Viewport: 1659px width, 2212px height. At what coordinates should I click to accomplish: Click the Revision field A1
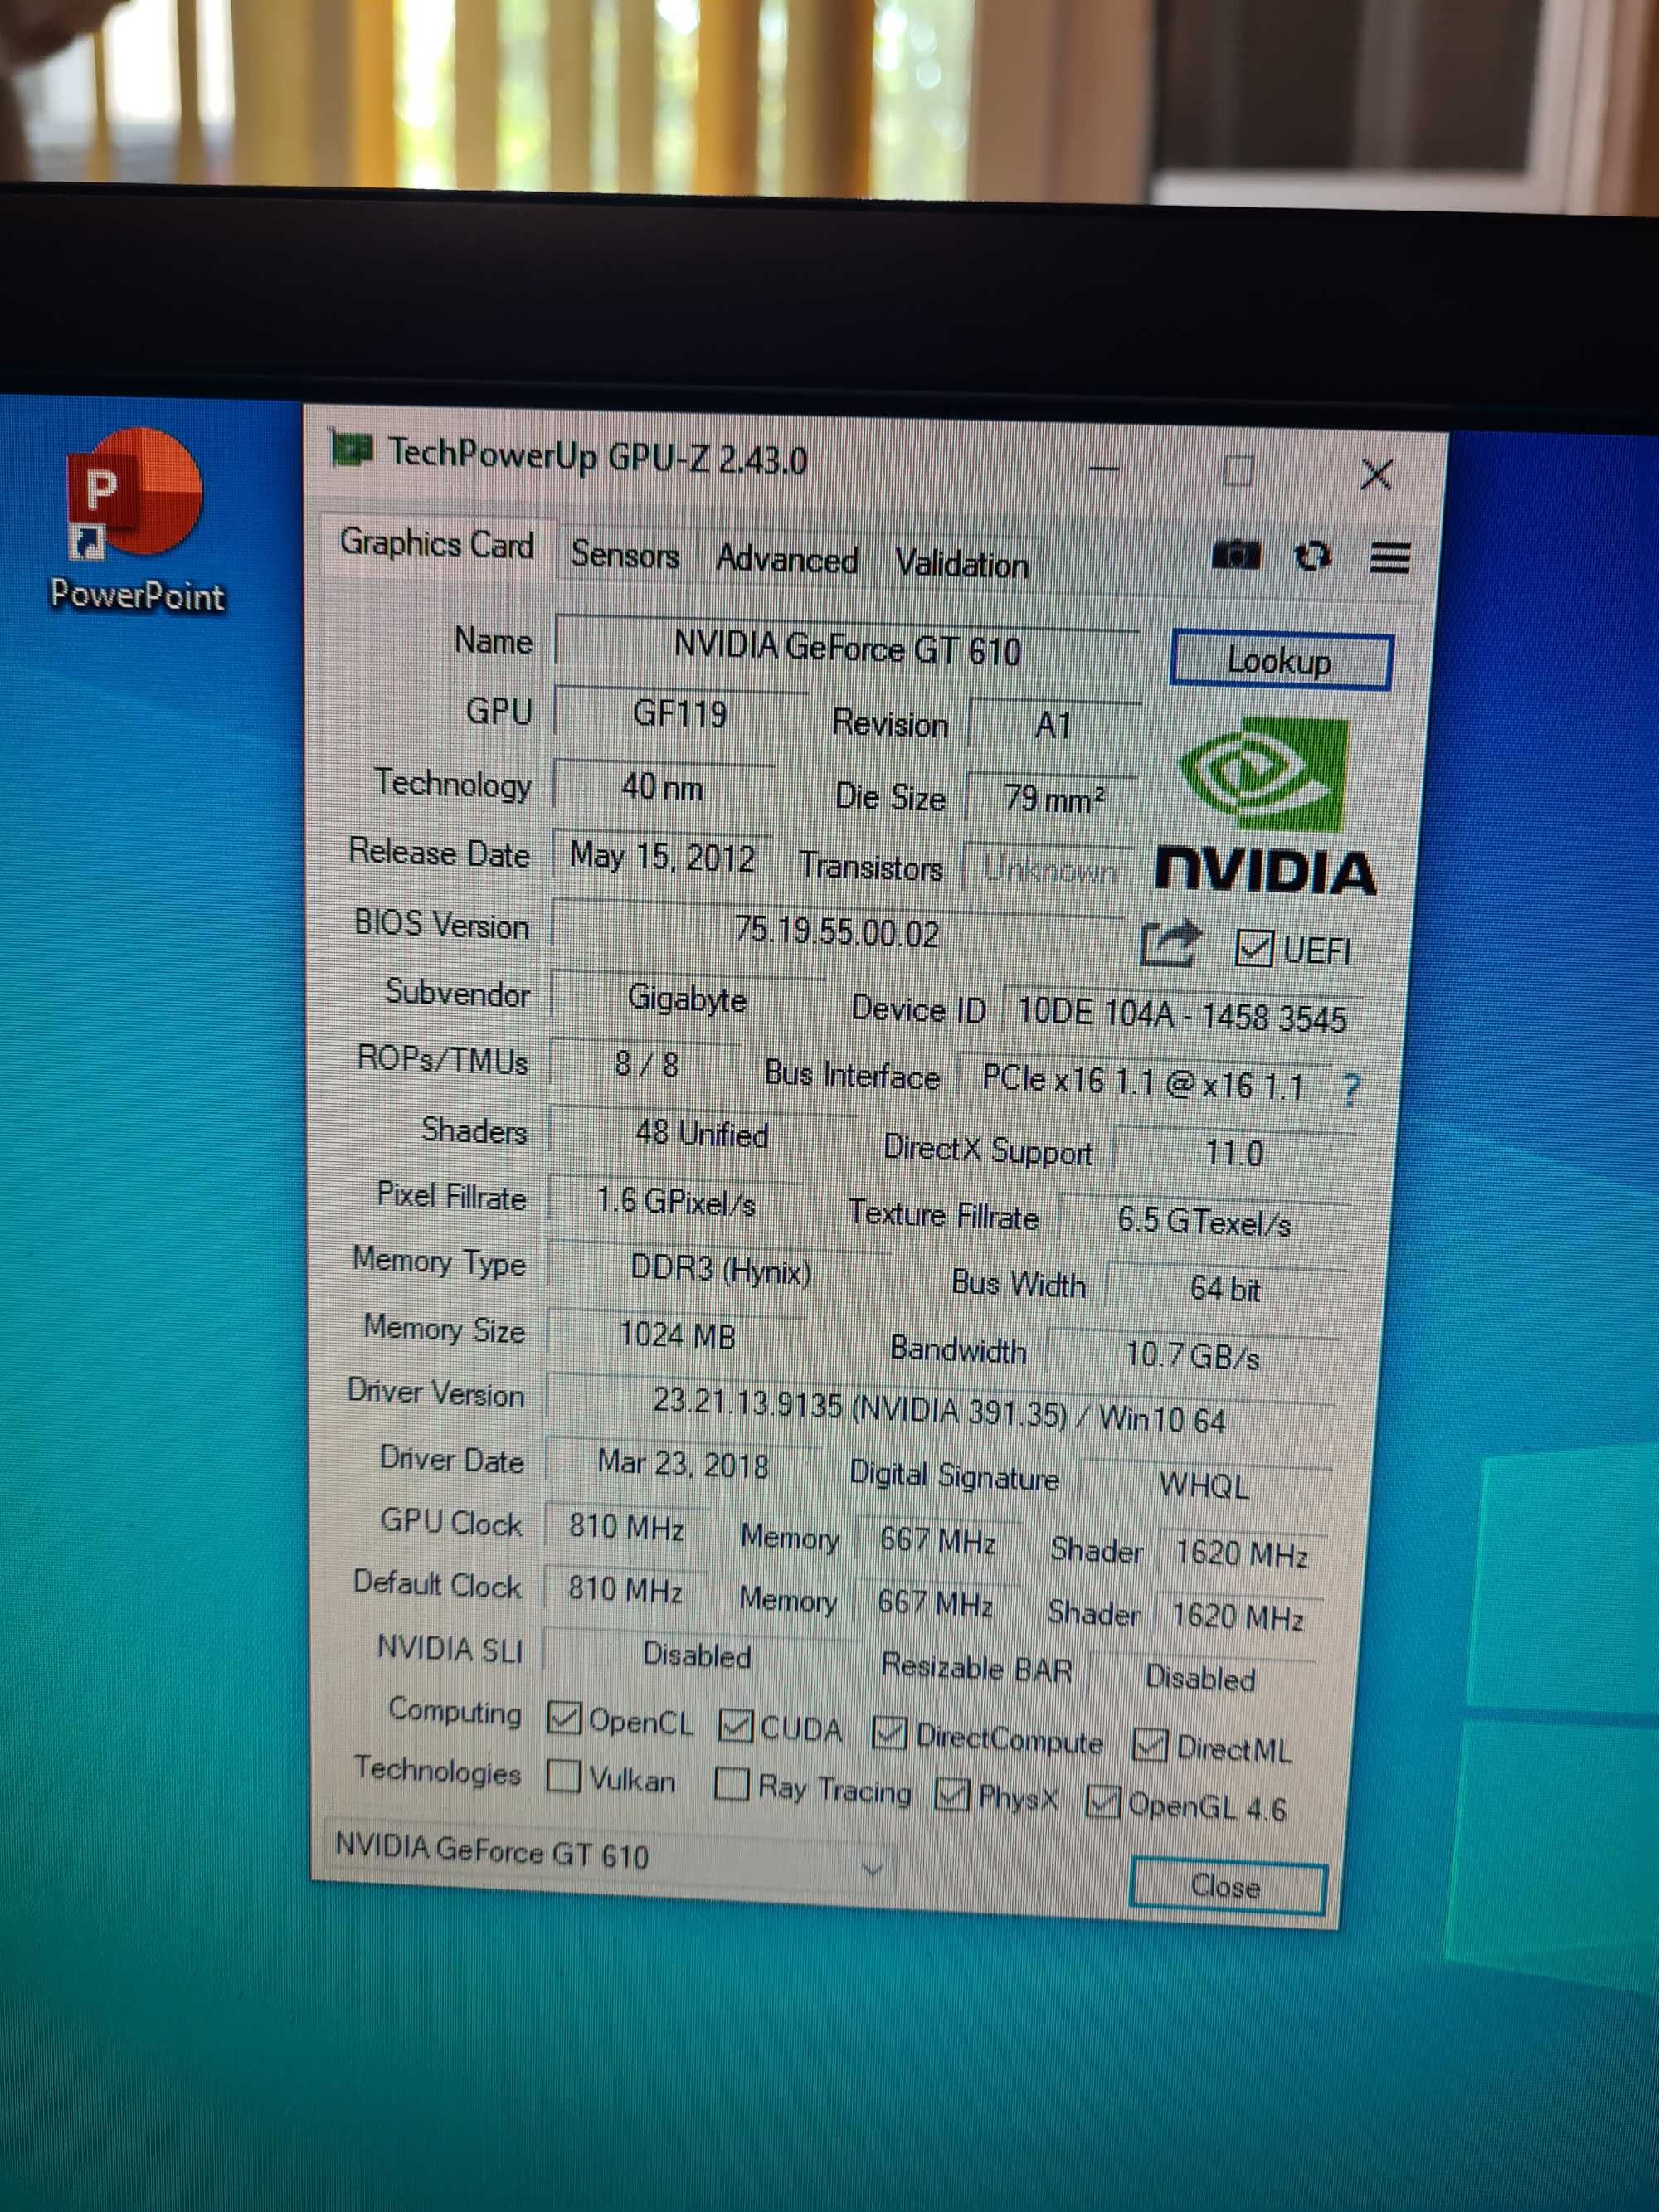coord(1053,725)
